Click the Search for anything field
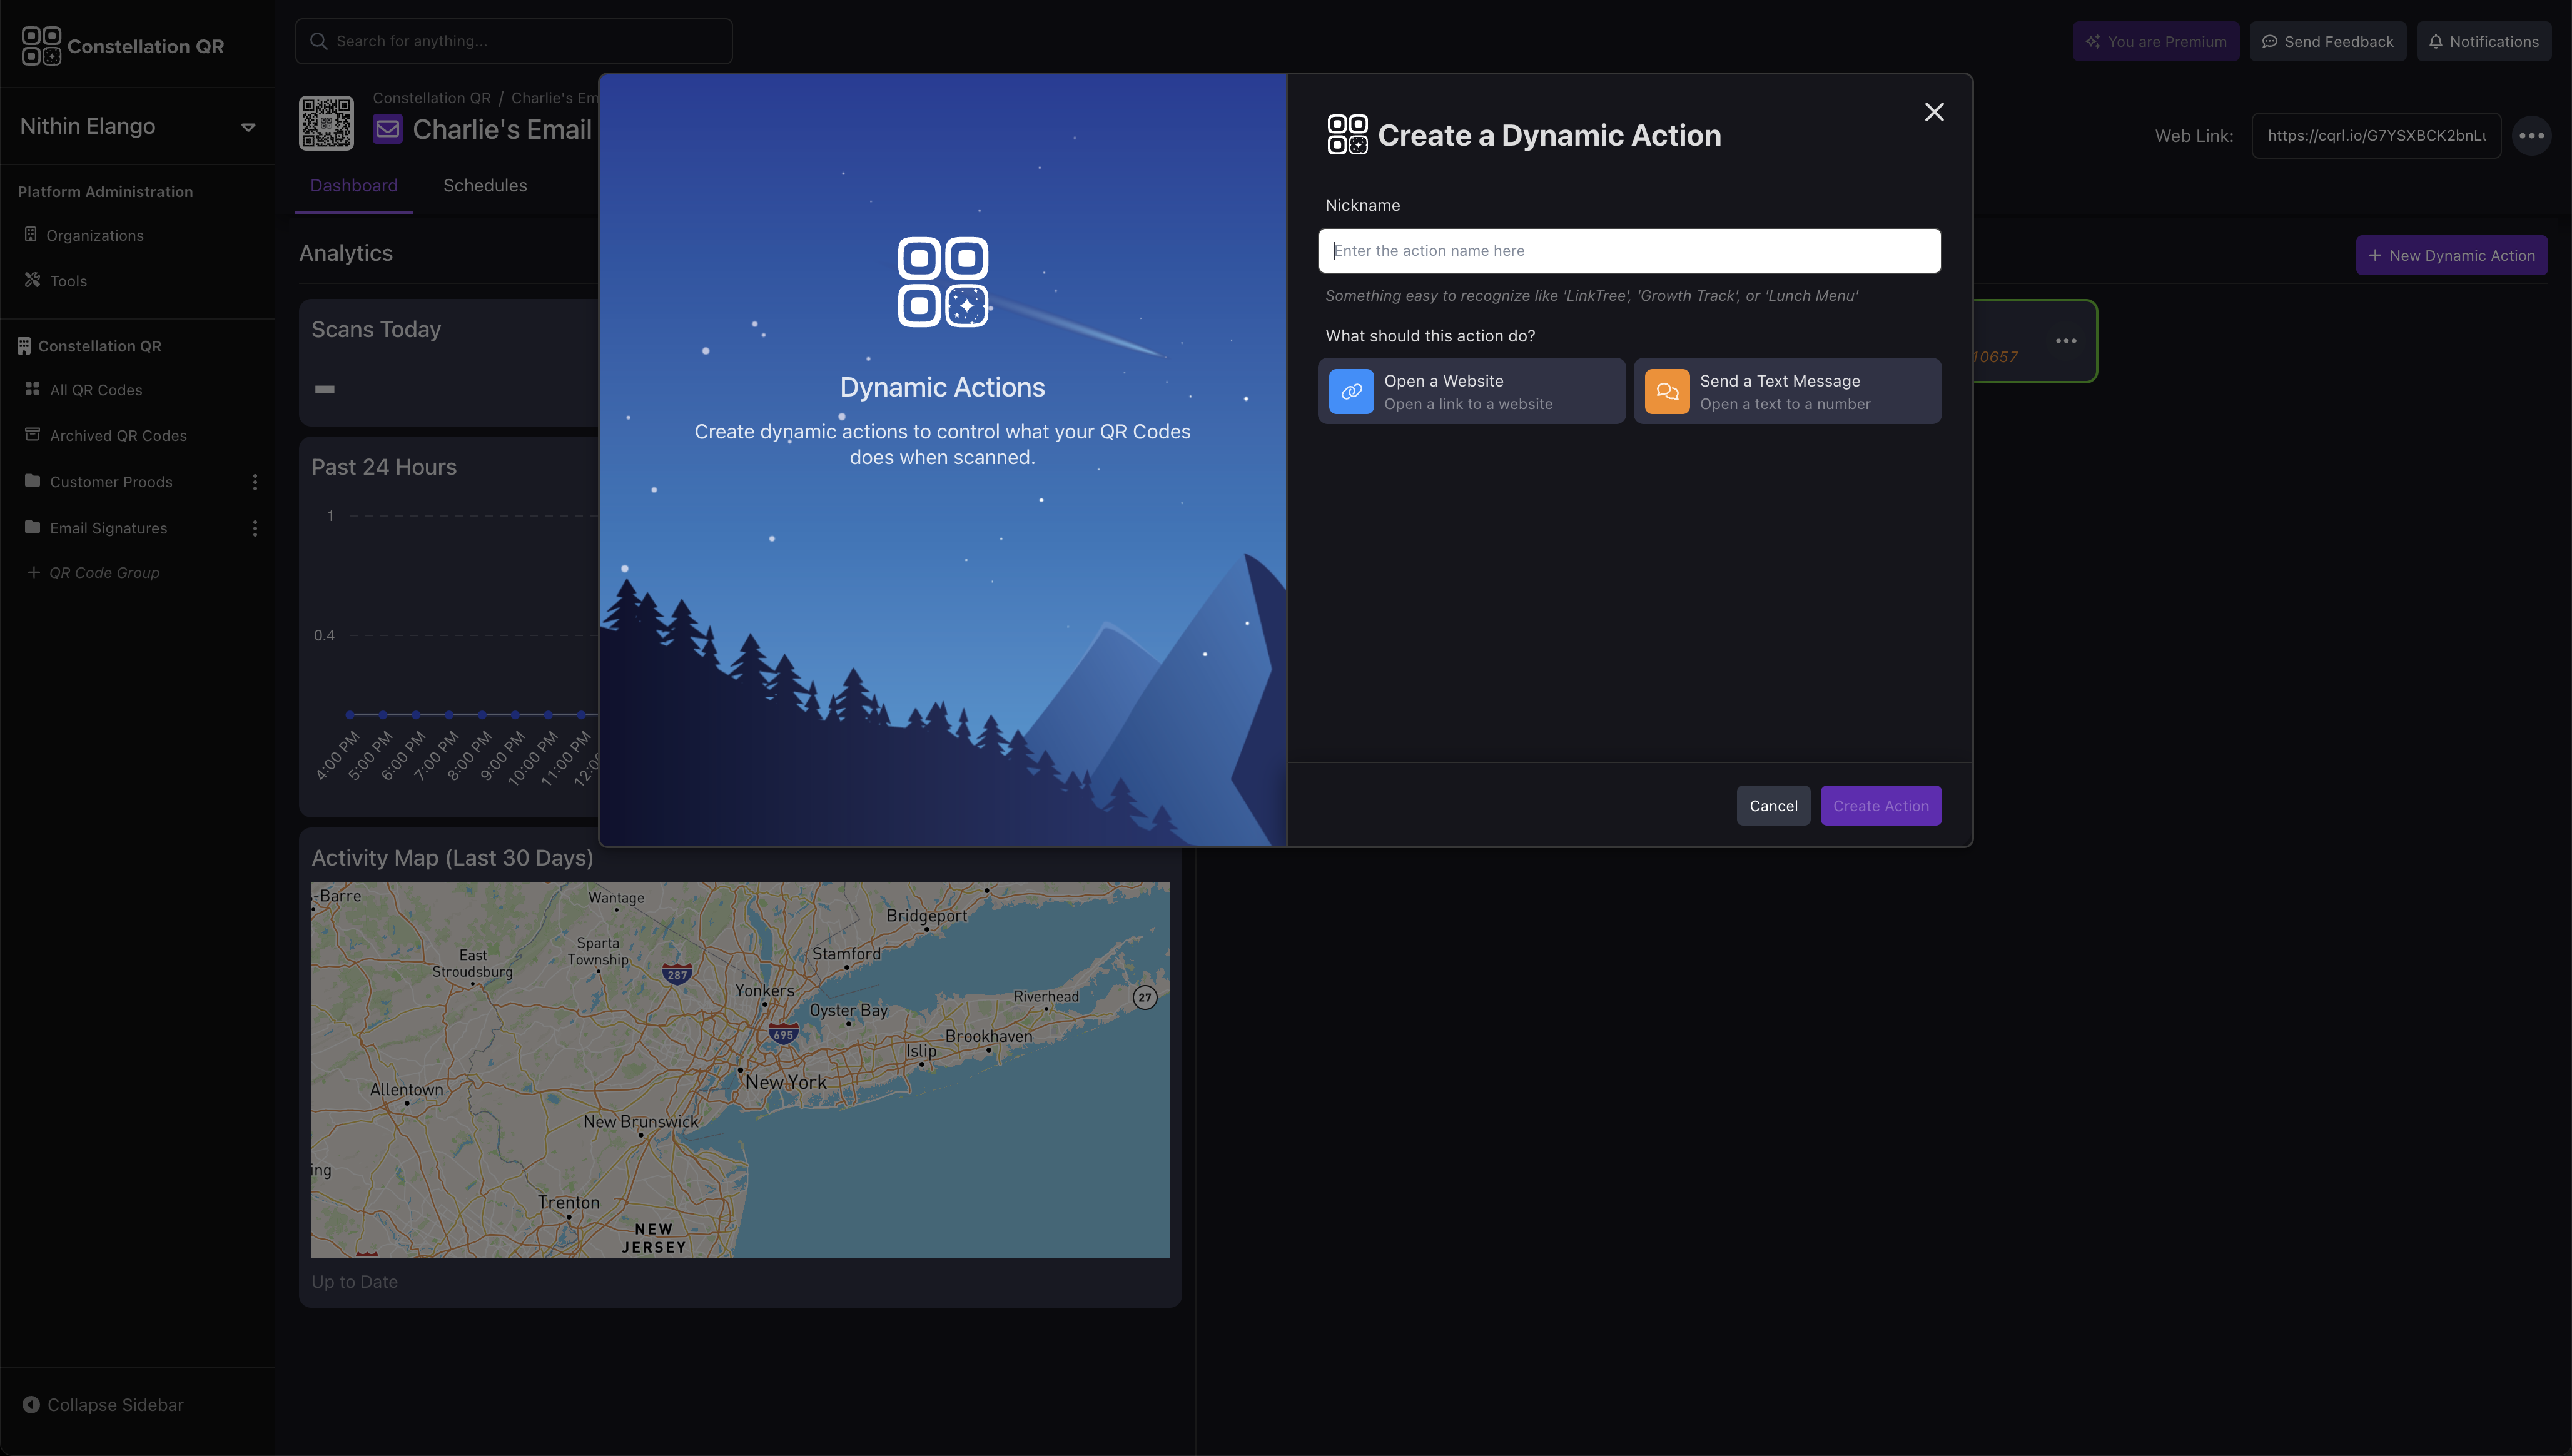2572x1456 pixels. pos(513,41)
